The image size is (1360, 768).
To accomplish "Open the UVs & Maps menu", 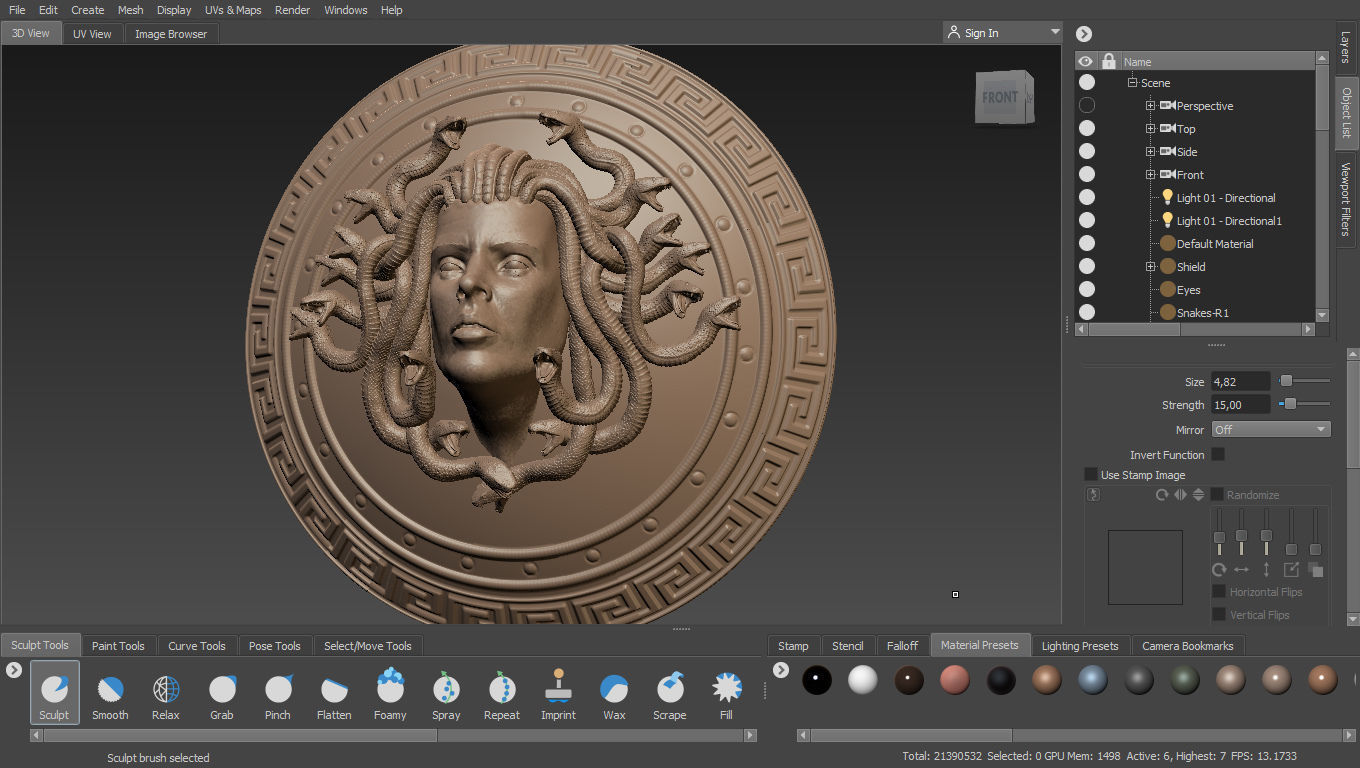I will pyautogui.click(x=233, y=10).
